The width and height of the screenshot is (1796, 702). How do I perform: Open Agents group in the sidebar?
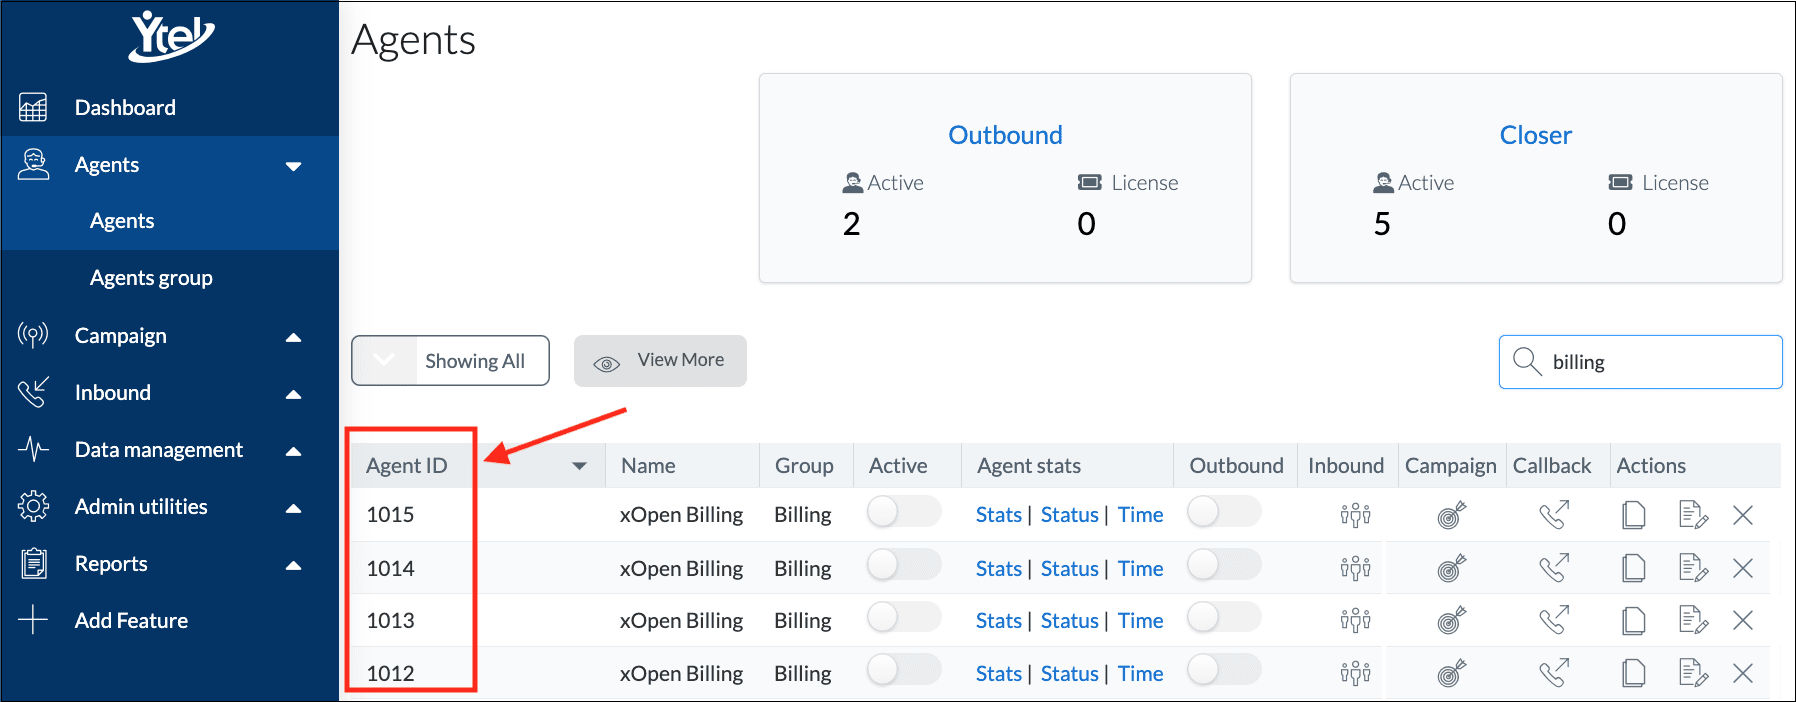coord(151,278)
